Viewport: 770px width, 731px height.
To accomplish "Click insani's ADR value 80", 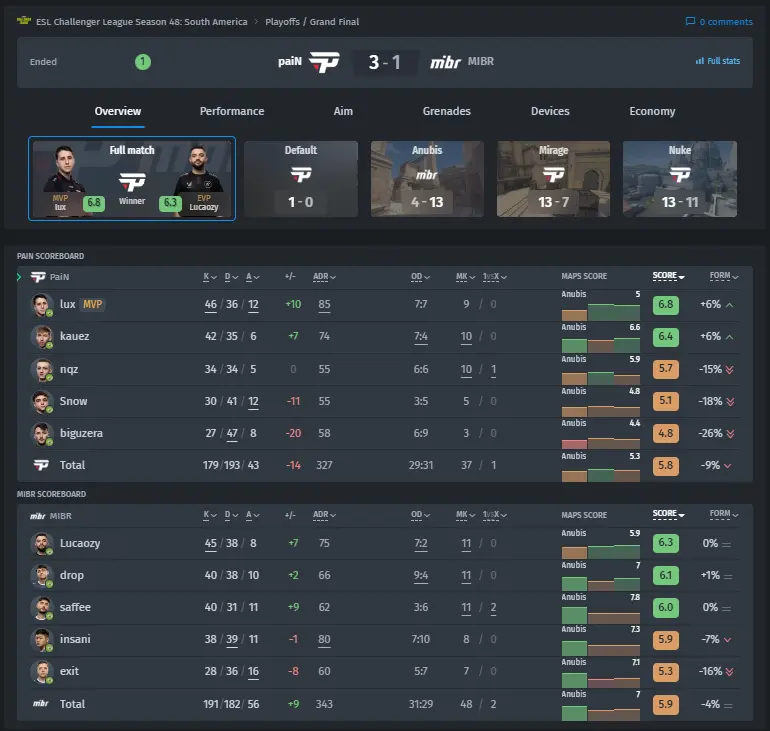I will click(324, 639).
